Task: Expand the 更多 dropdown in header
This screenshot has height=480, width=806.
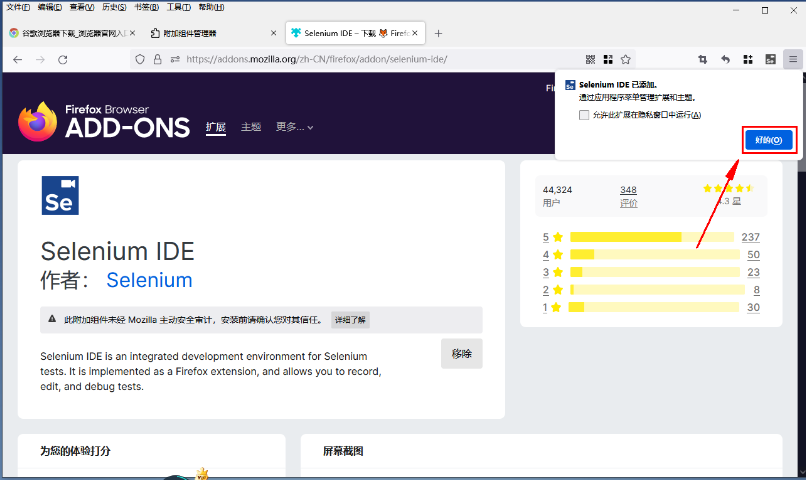Action: [x=294, y=127]
